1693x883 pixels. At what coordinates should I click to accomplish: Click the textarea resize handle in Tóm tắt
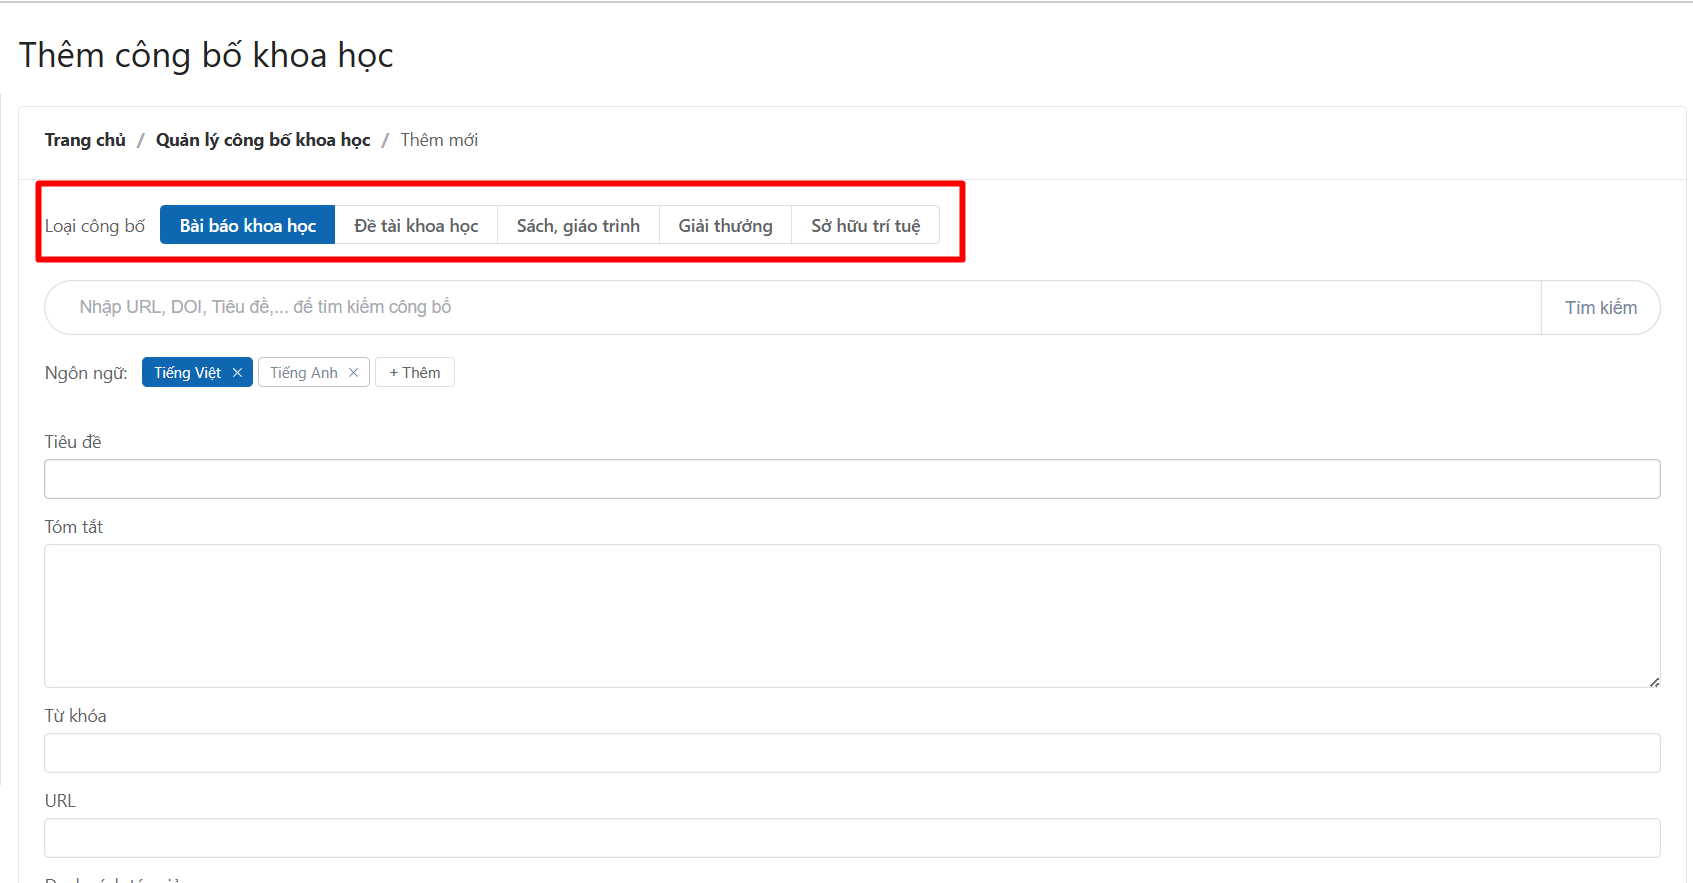click(1654, 682)
